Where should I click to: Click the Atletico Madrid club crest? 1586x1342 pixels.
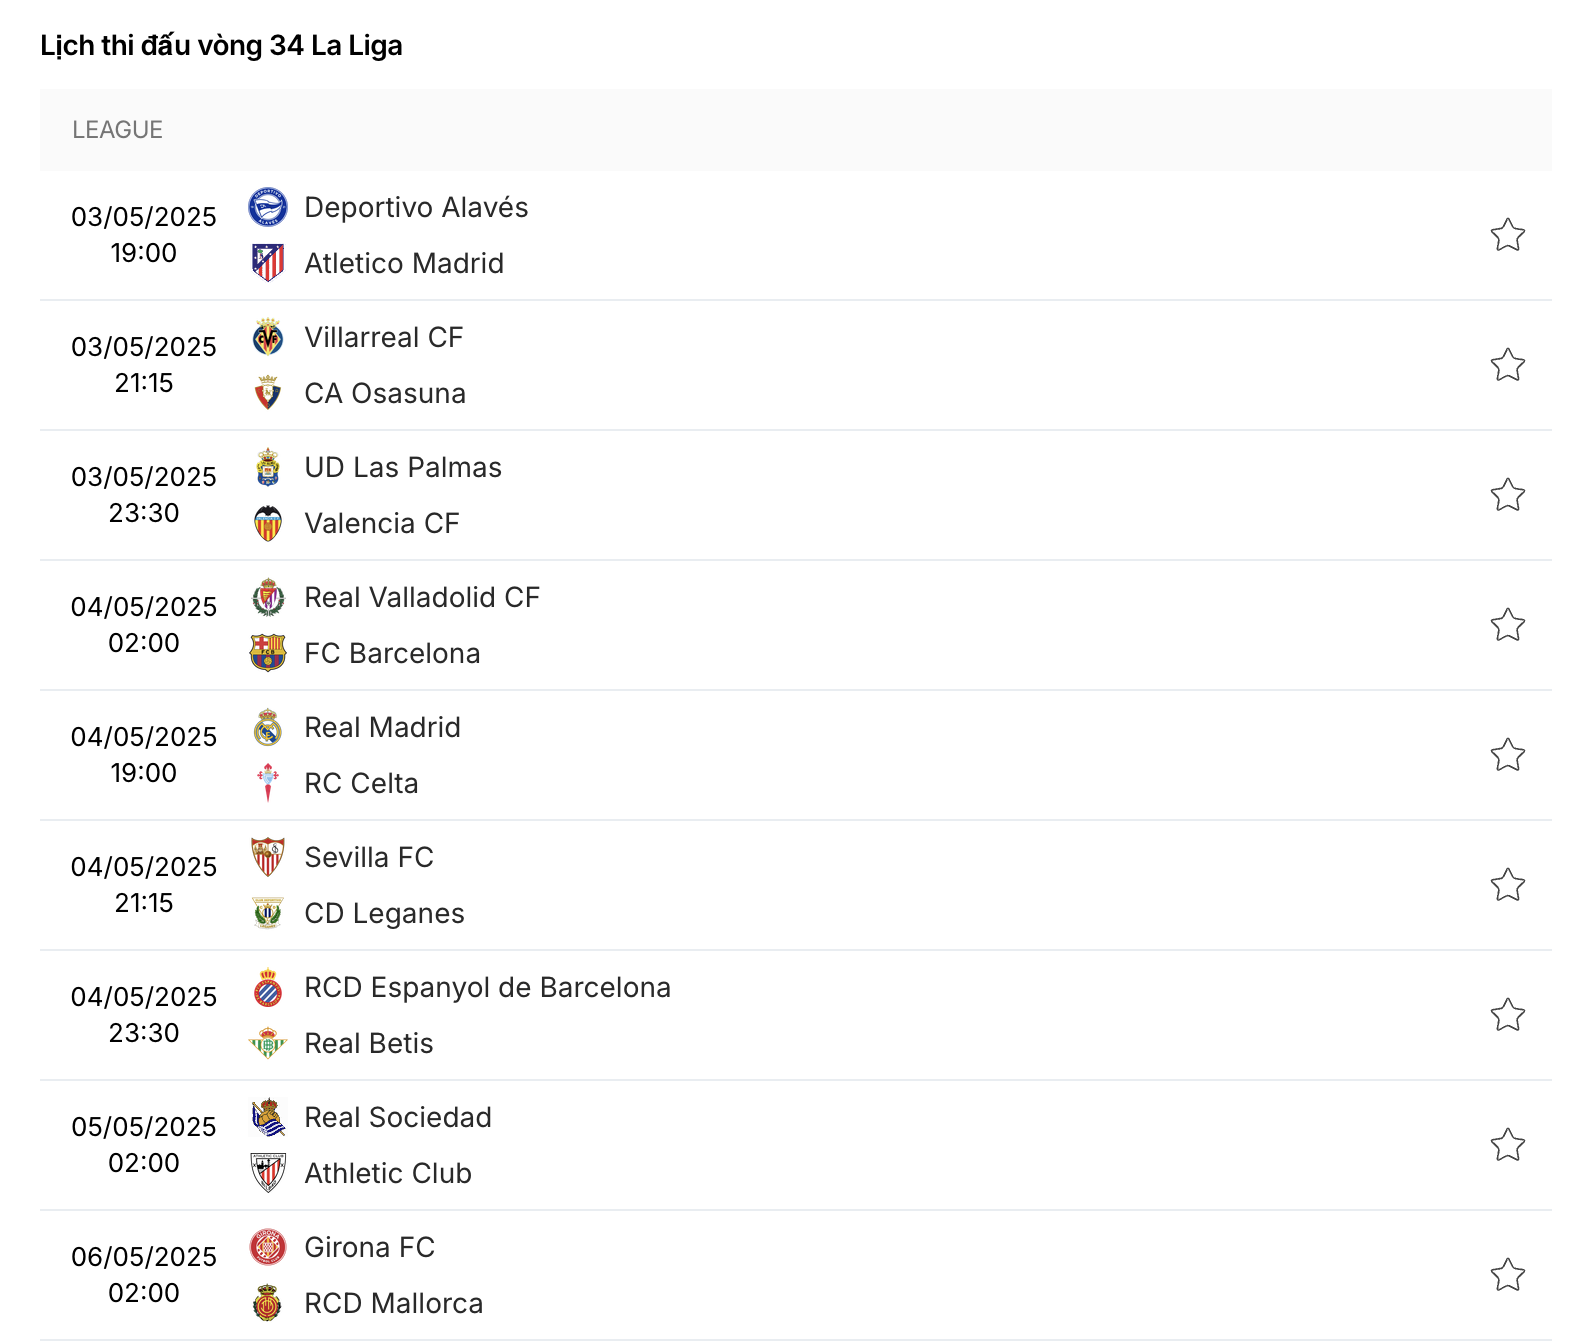click(268, 263)
